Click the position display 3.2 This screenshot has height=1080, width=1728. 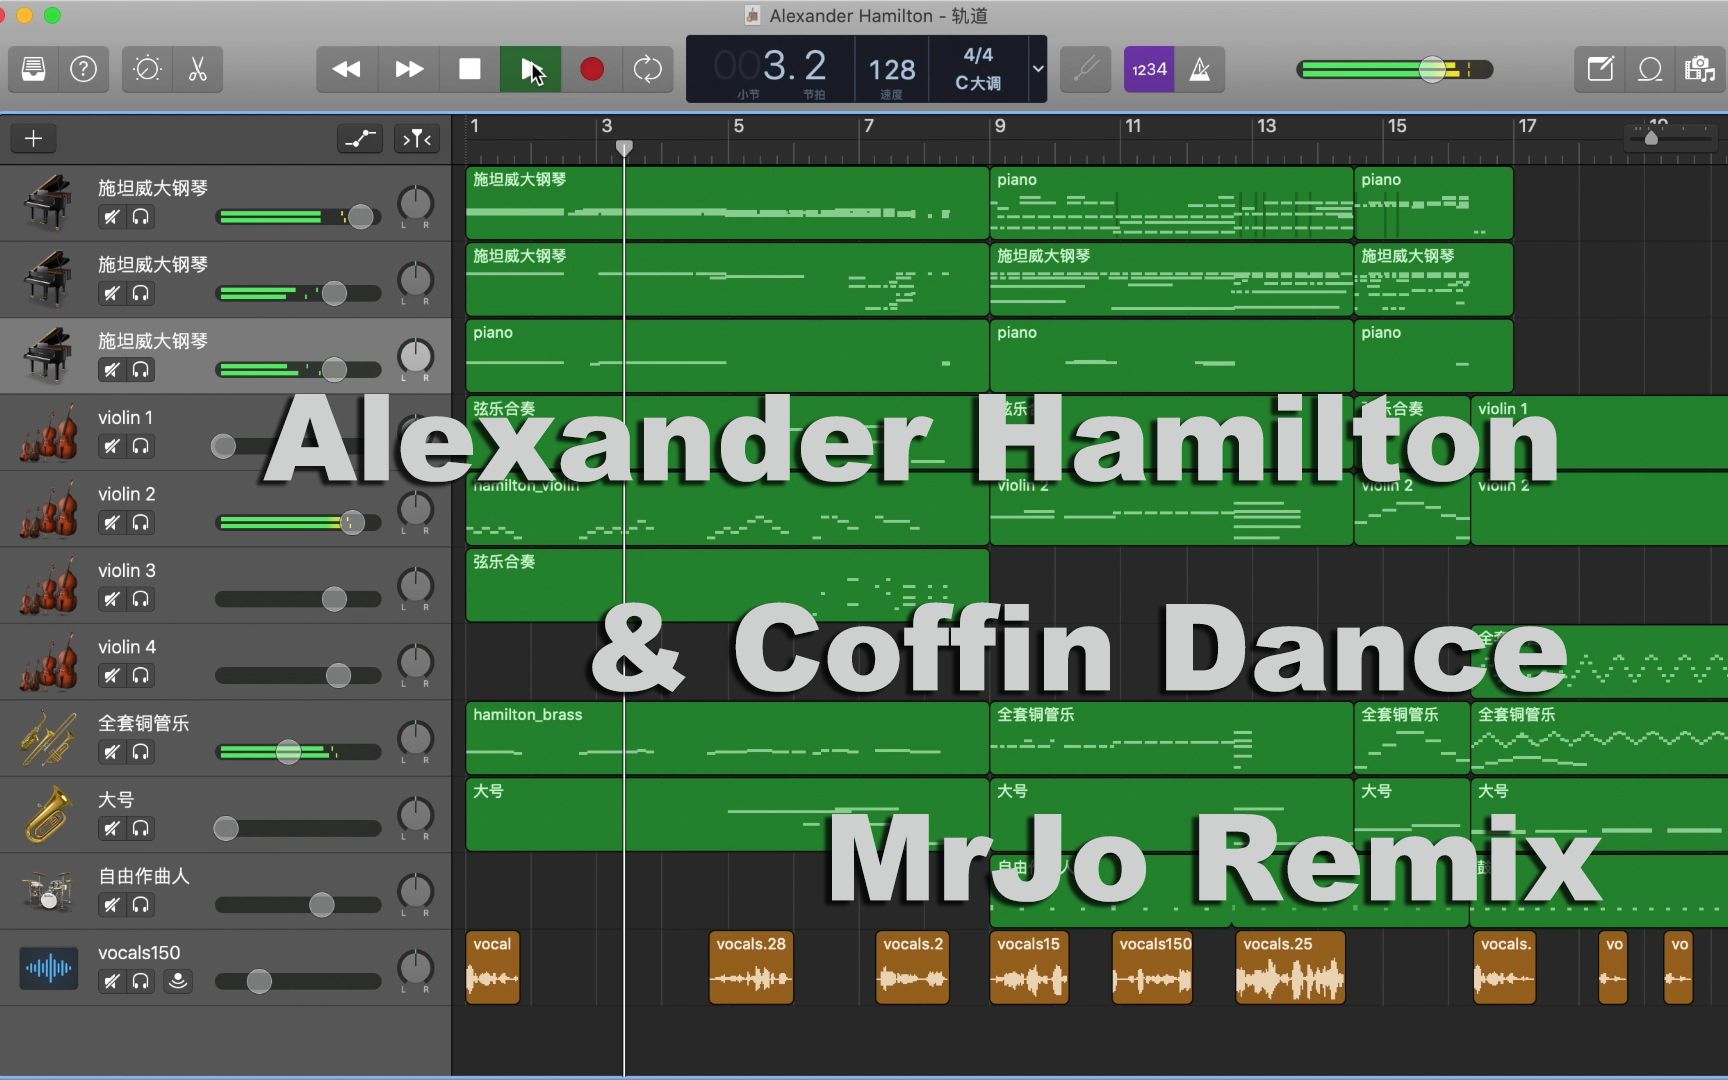pos(795,66)
